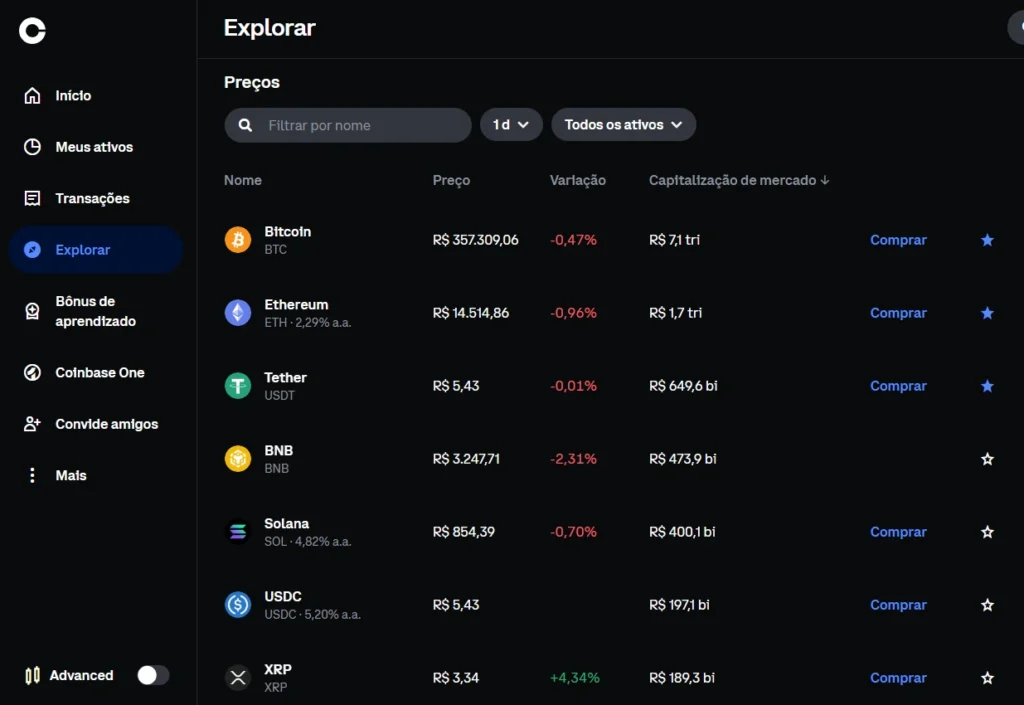Click the Início home icon
Image resolution: width=1024 pixels, height=705 pixels.
pos(32,95)
